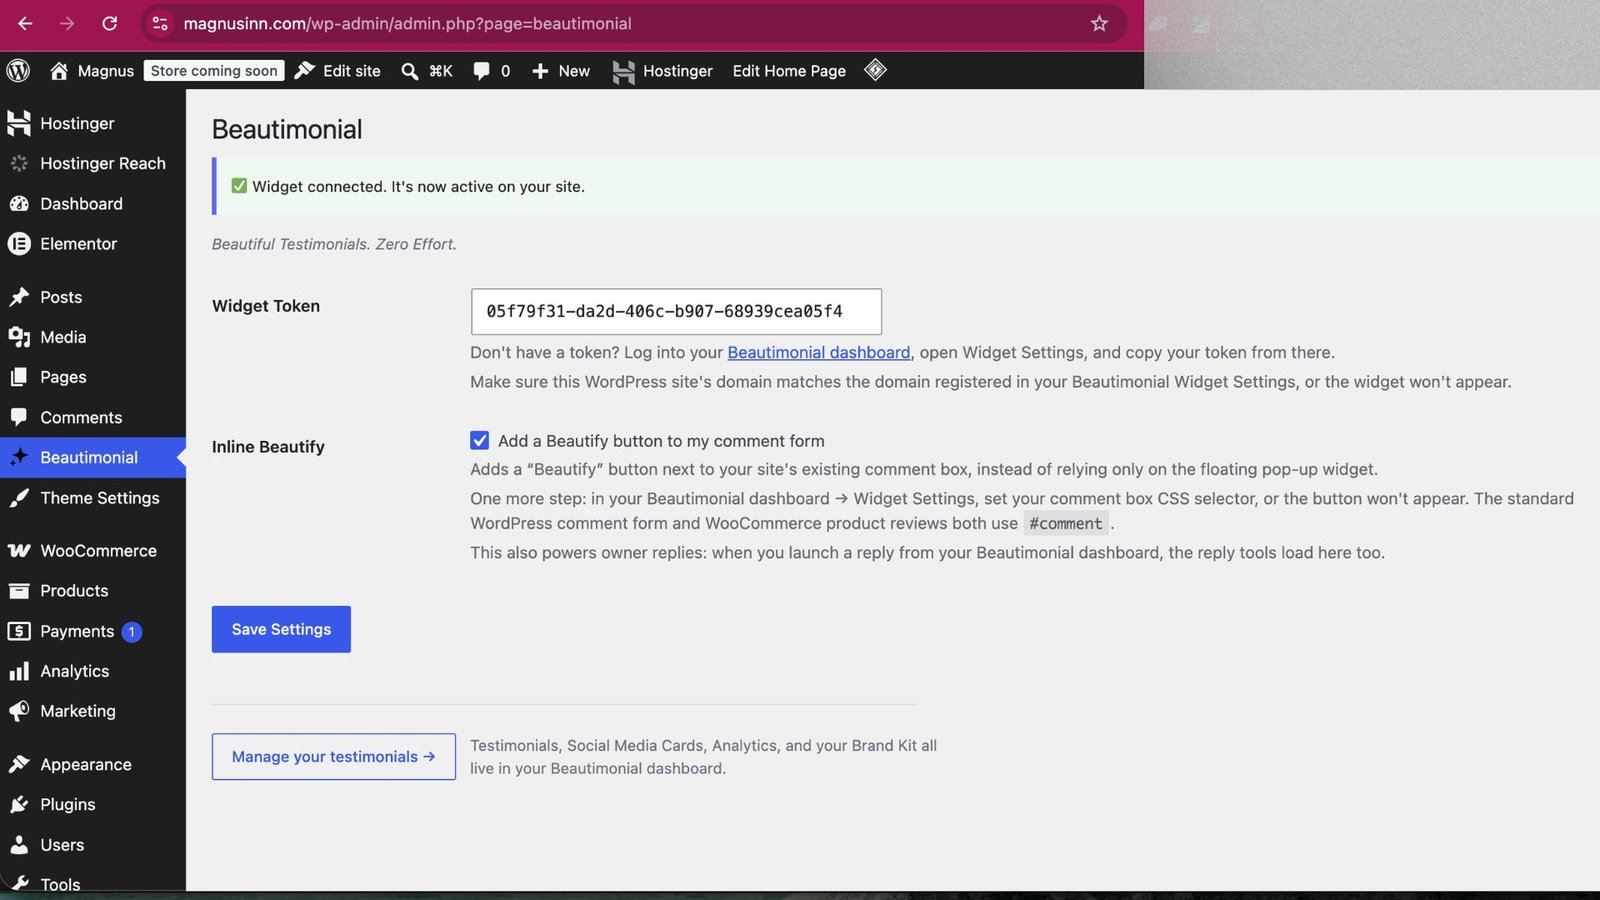Click the Edit site brush icon
This screenshot has width=1600, height=900.
(305, 71)
